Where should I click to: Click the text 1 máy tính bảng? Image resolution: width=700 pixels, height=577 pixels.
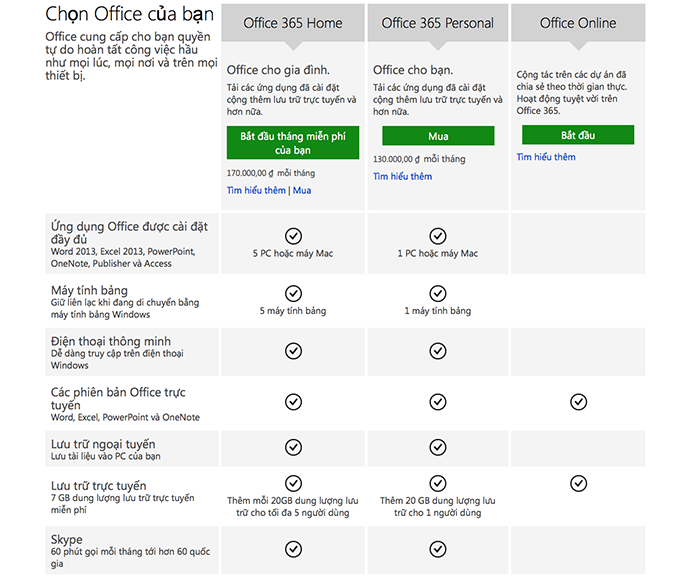[x=438, y=310]
